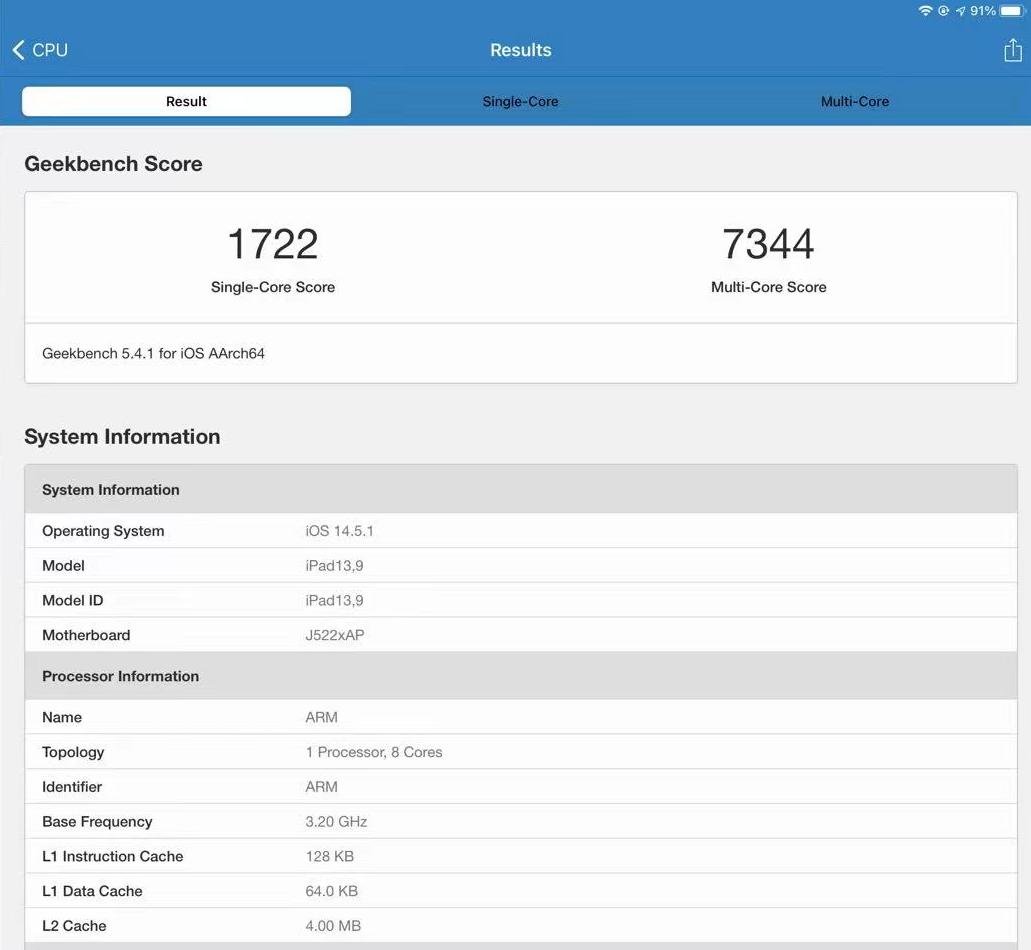
Task: Switch to the Multi-Core tab
Action: [855, 101]
